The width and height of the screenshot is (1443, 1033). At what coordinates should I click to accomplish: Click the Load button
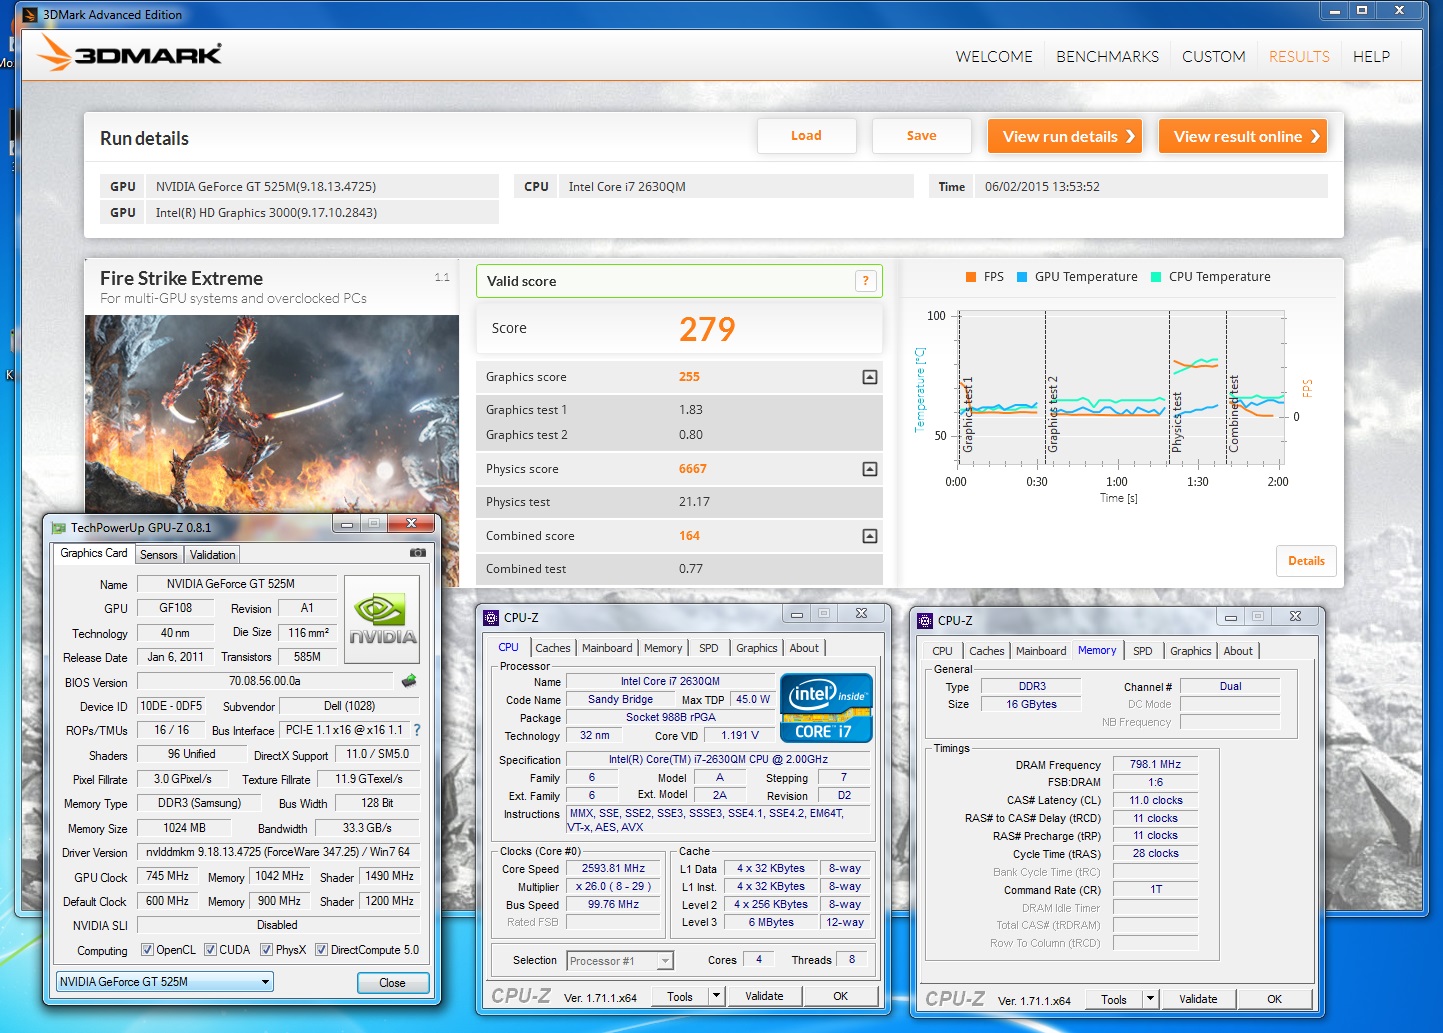(806, 136)
